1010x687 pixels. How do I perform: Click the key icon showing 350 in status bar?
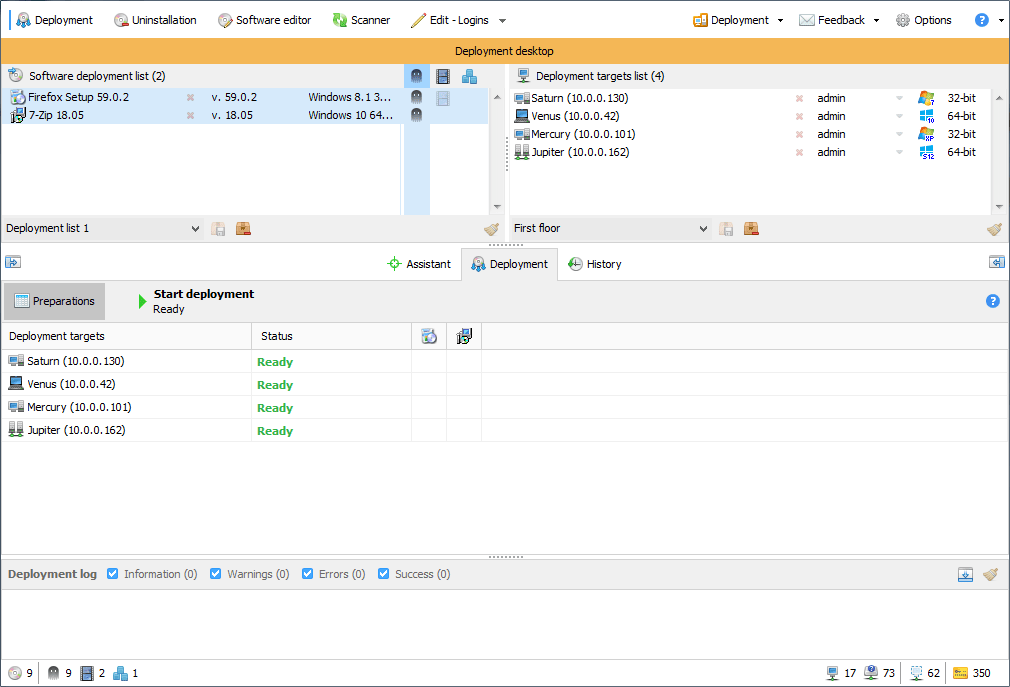(960, 673)
